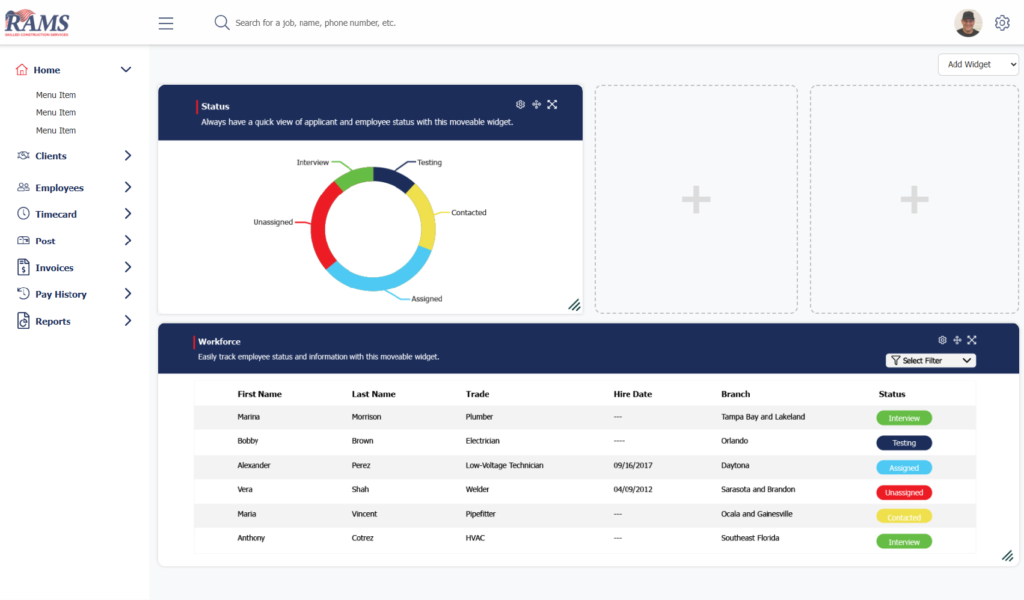Open the Select Filter dropdown

pyautogui.click(x=930, y=360)
